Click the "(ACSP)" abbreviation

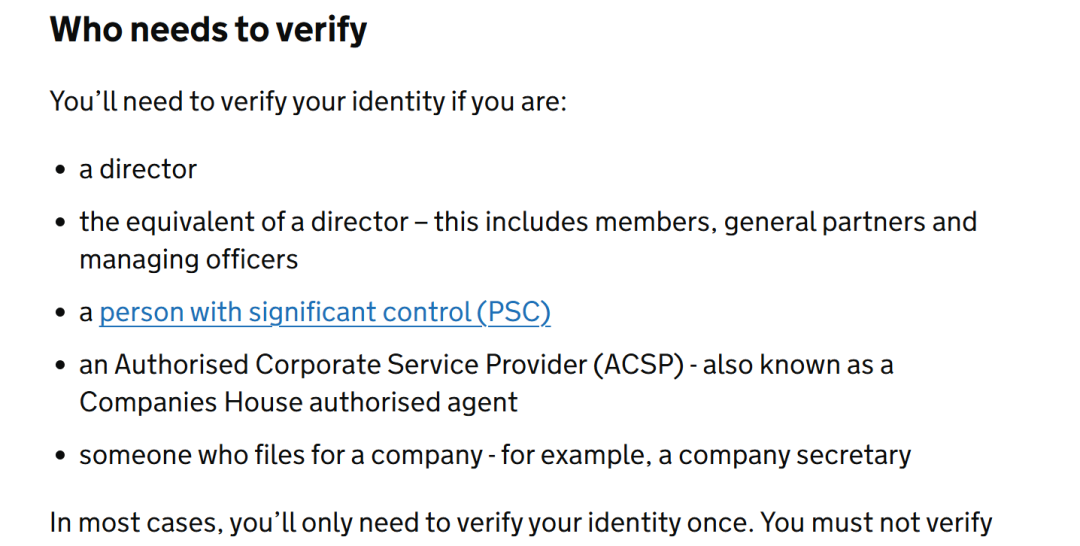644,365
